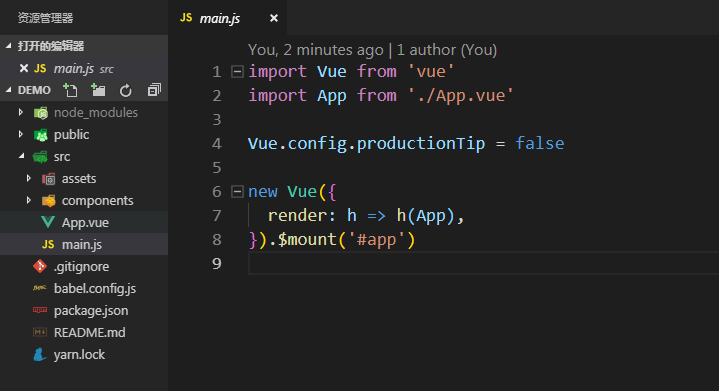Fold the import block on line 1
This screenshot has width=719, height=391.
237,72
